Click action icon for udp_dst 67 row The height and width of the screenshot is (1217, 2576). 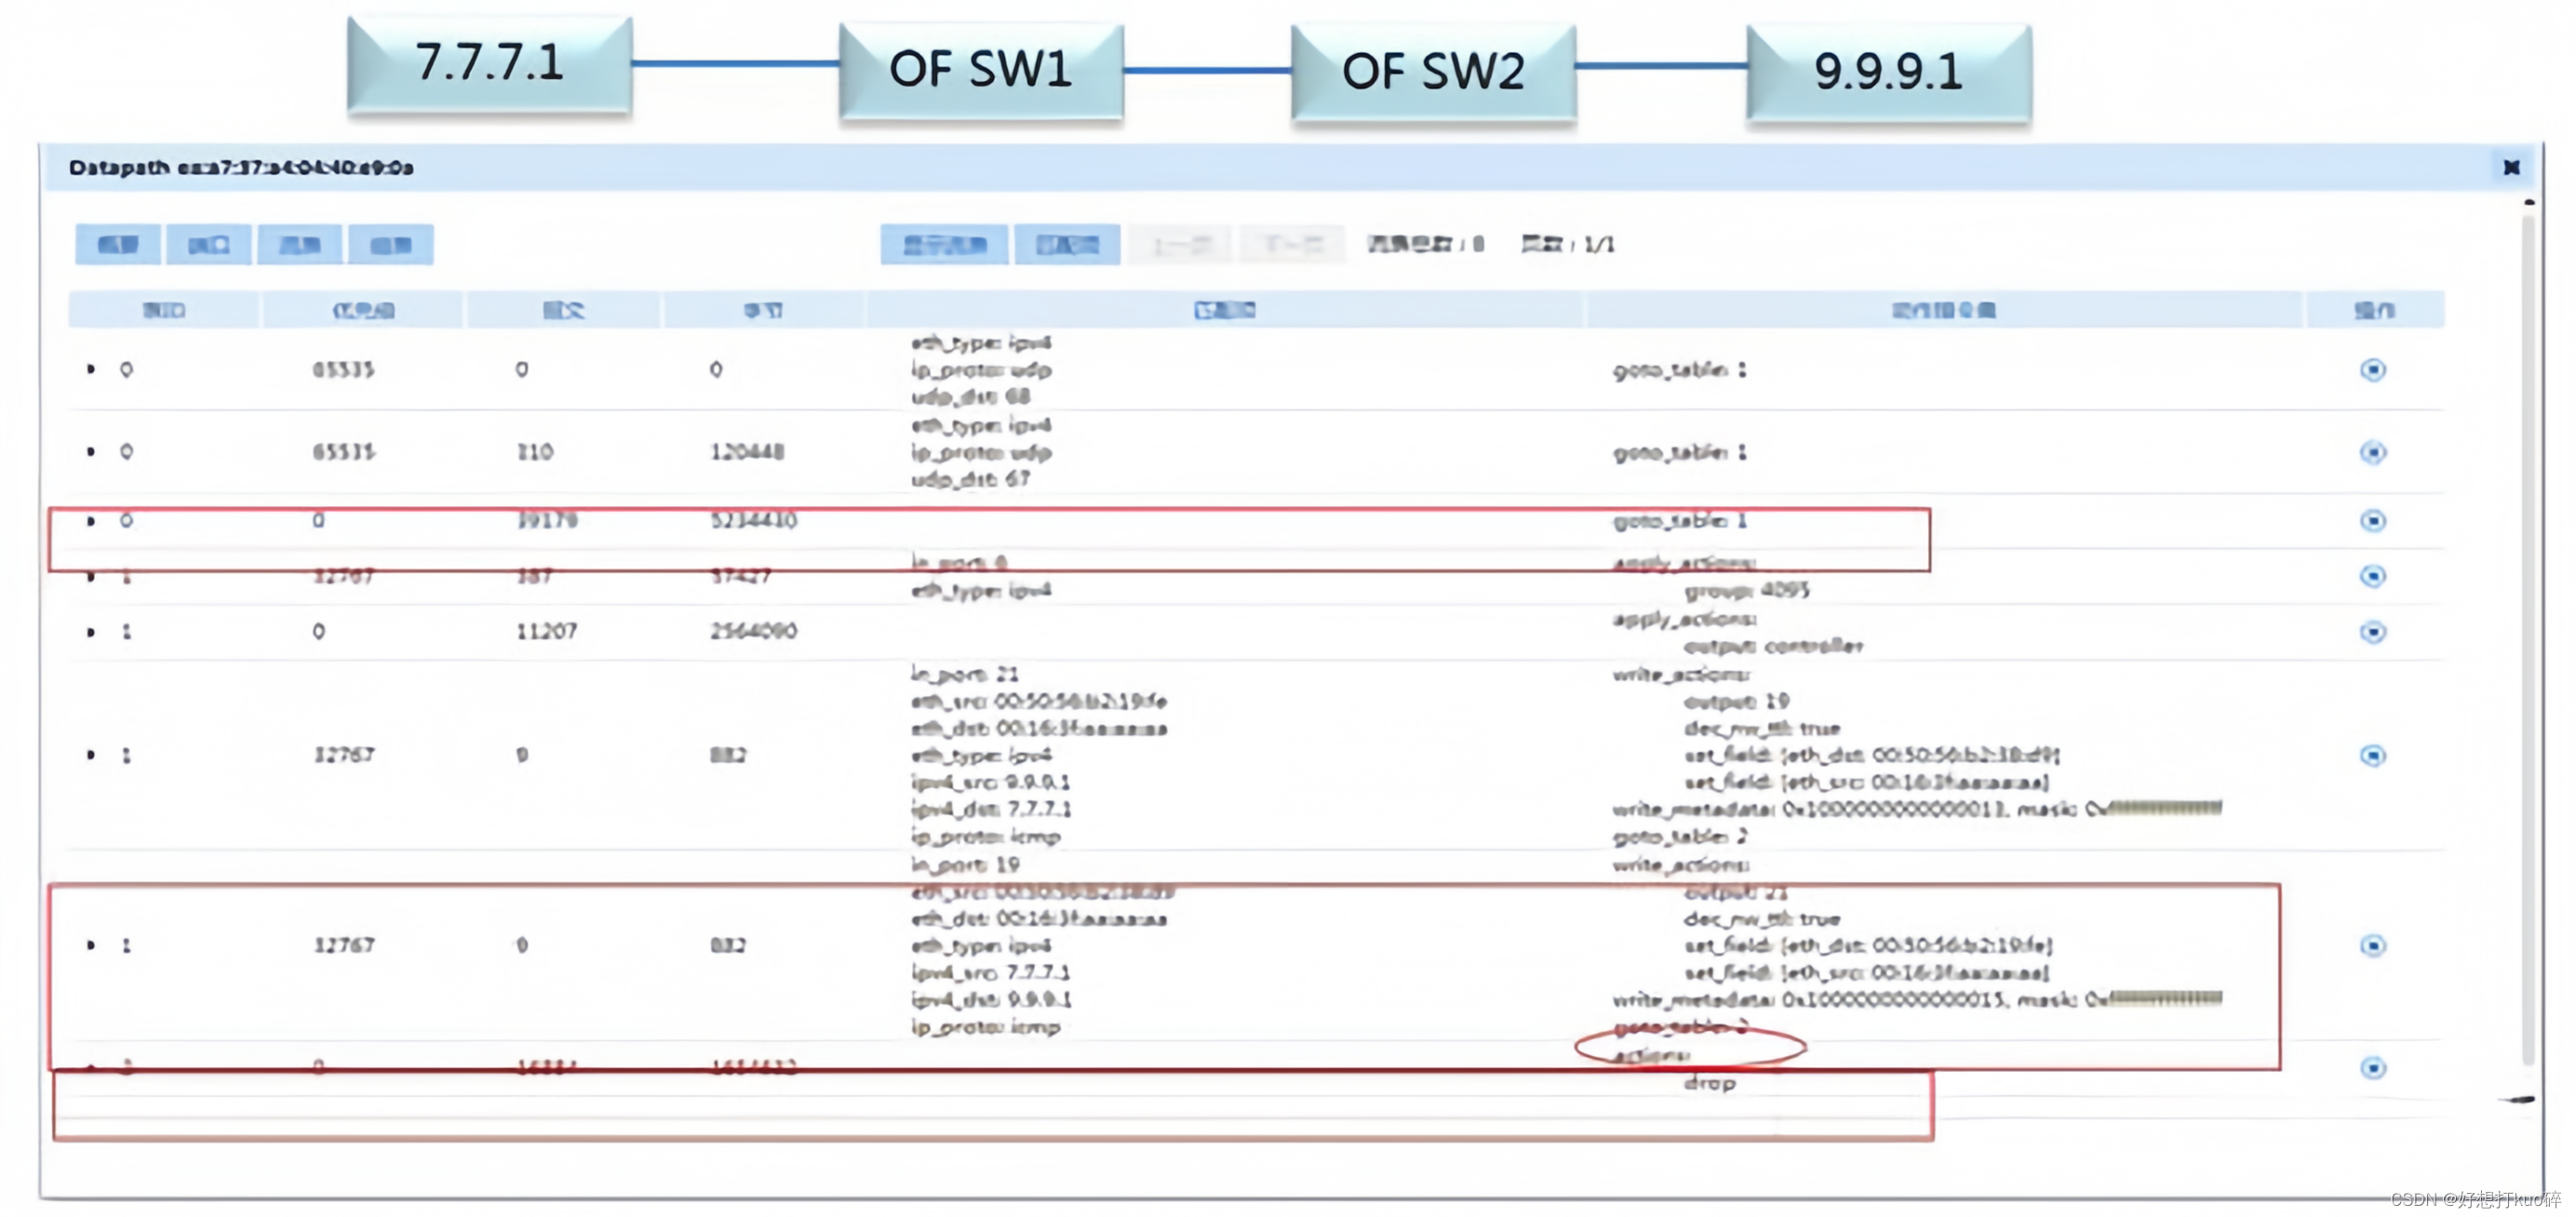2372,452
